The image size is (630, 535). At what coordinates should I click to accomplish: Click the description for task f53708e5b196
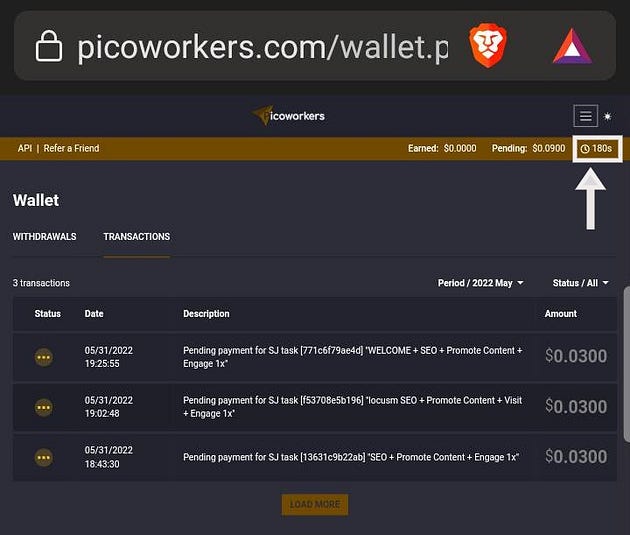(x=353, y=407)
